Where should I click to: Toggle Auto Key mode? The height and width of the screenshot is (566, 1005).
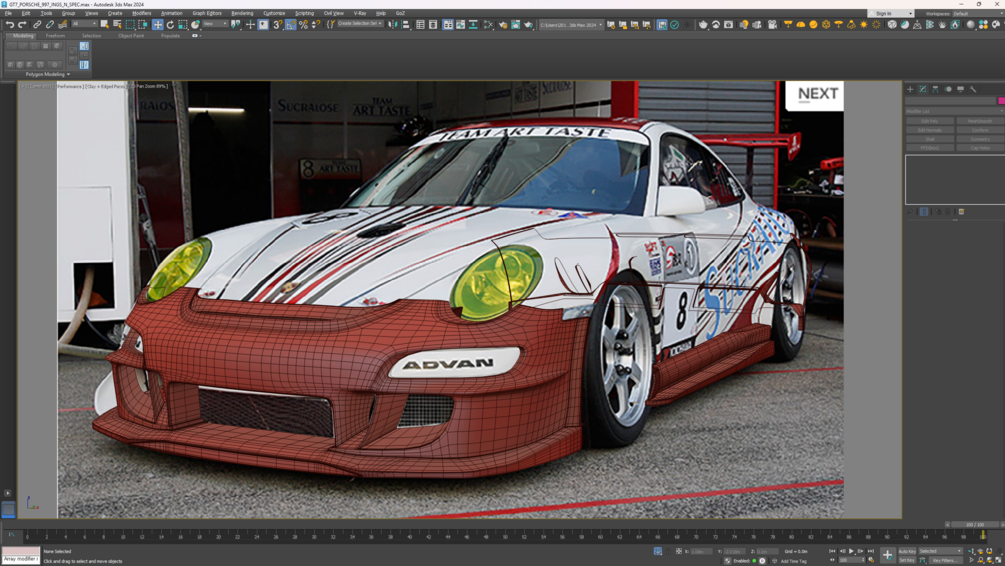(x=907, y=551)
